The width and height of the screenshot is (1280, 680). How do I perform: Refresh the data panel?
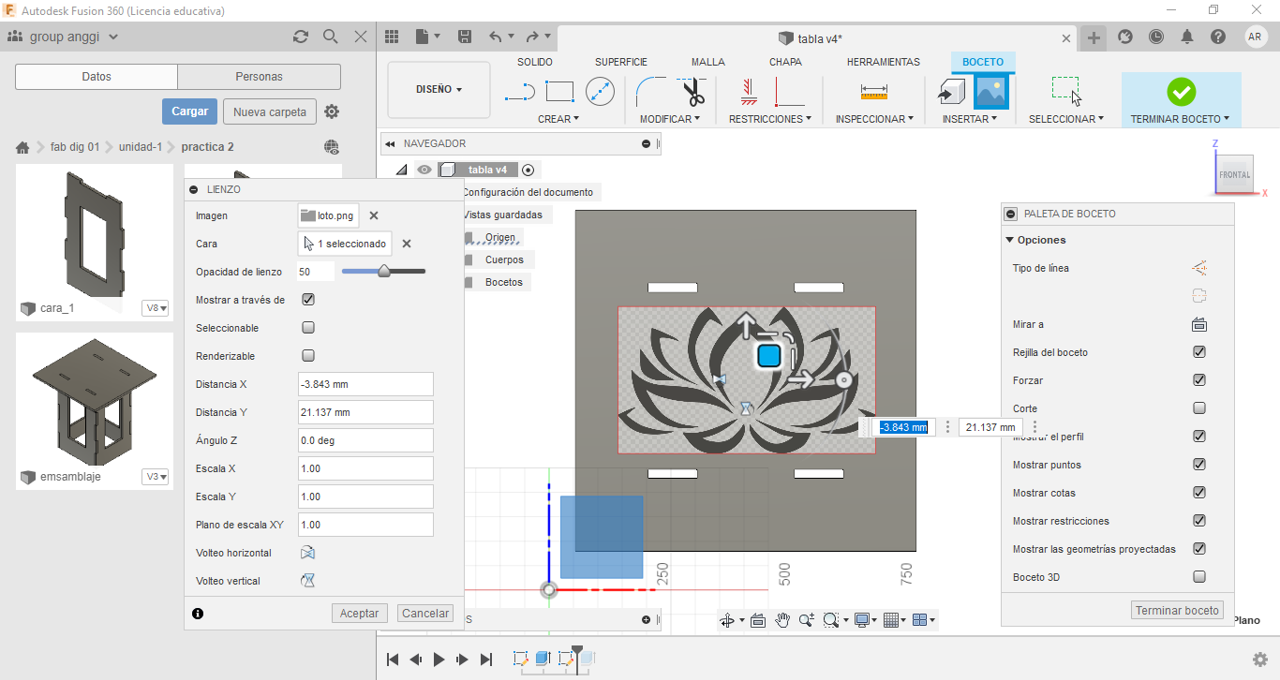(300, 36)
